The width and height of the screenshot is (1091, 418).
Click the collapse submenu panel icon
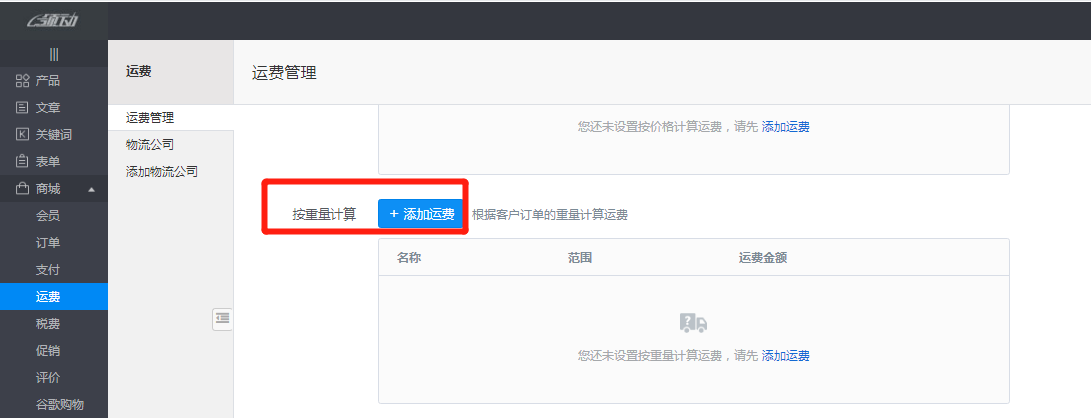coord(222,318)
